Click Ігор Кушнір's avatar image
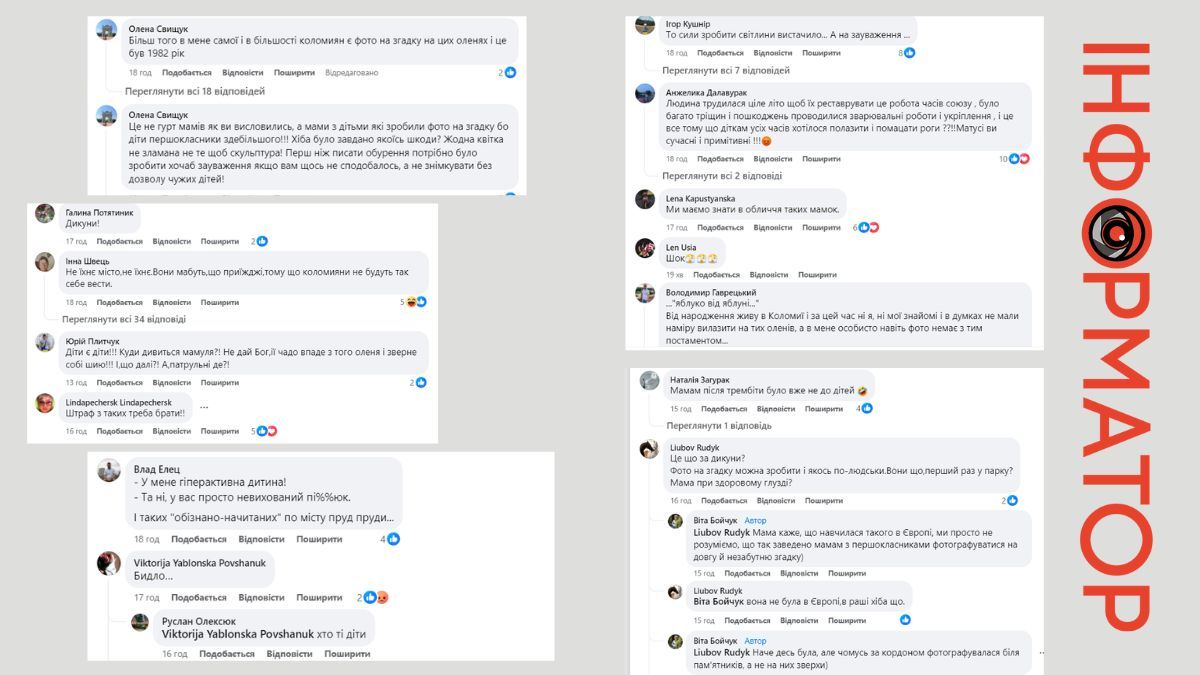This screenshot has height=675, width=1200. 645,25
